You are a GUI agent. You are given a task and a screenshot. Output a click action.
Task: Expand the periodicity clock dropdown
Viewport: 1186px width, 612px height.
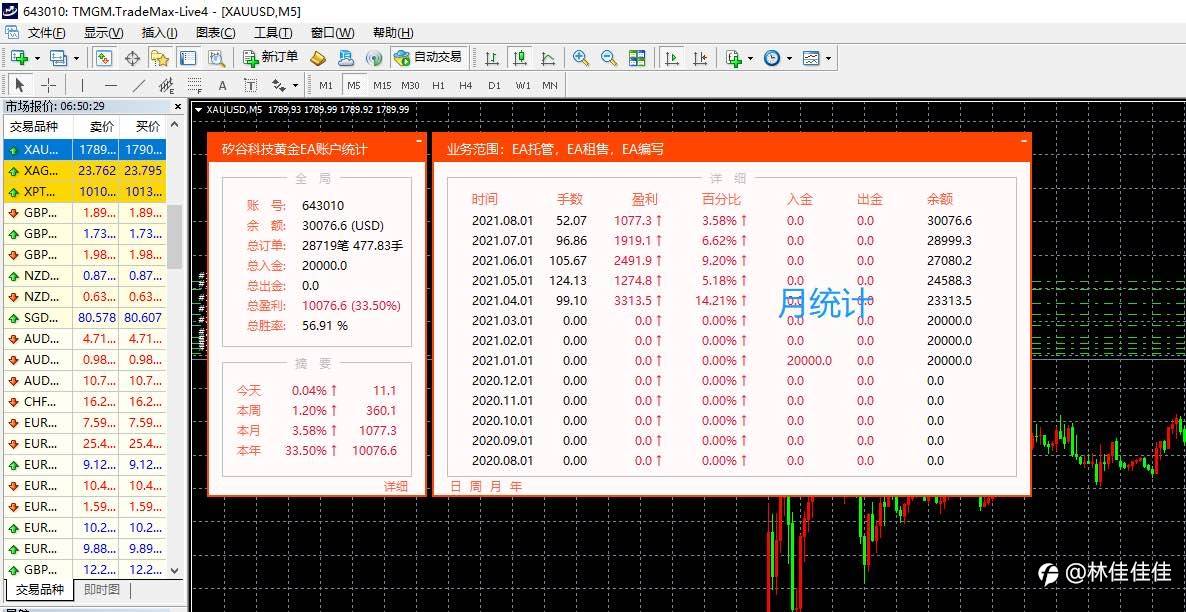[778, 57]
